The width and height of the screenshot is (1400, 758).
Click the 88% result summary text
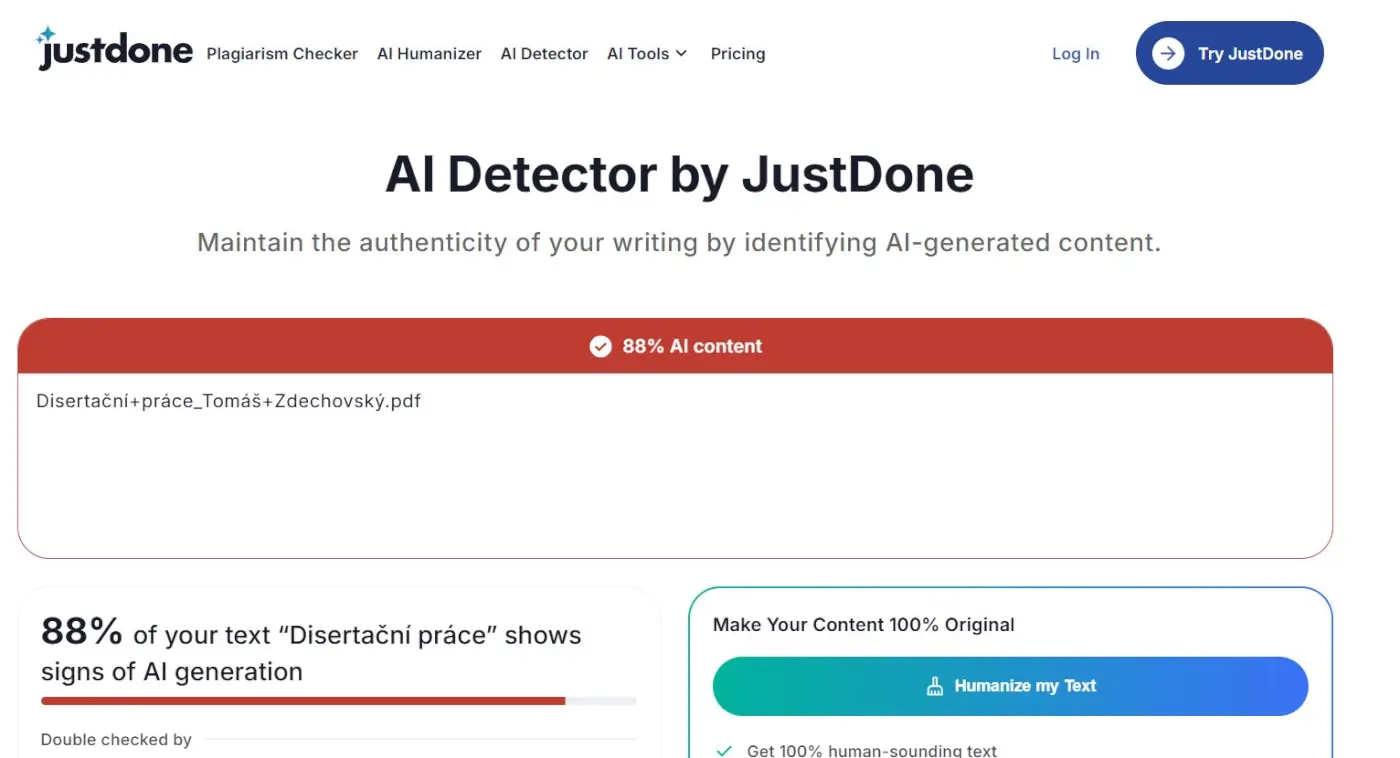point(311,651)
